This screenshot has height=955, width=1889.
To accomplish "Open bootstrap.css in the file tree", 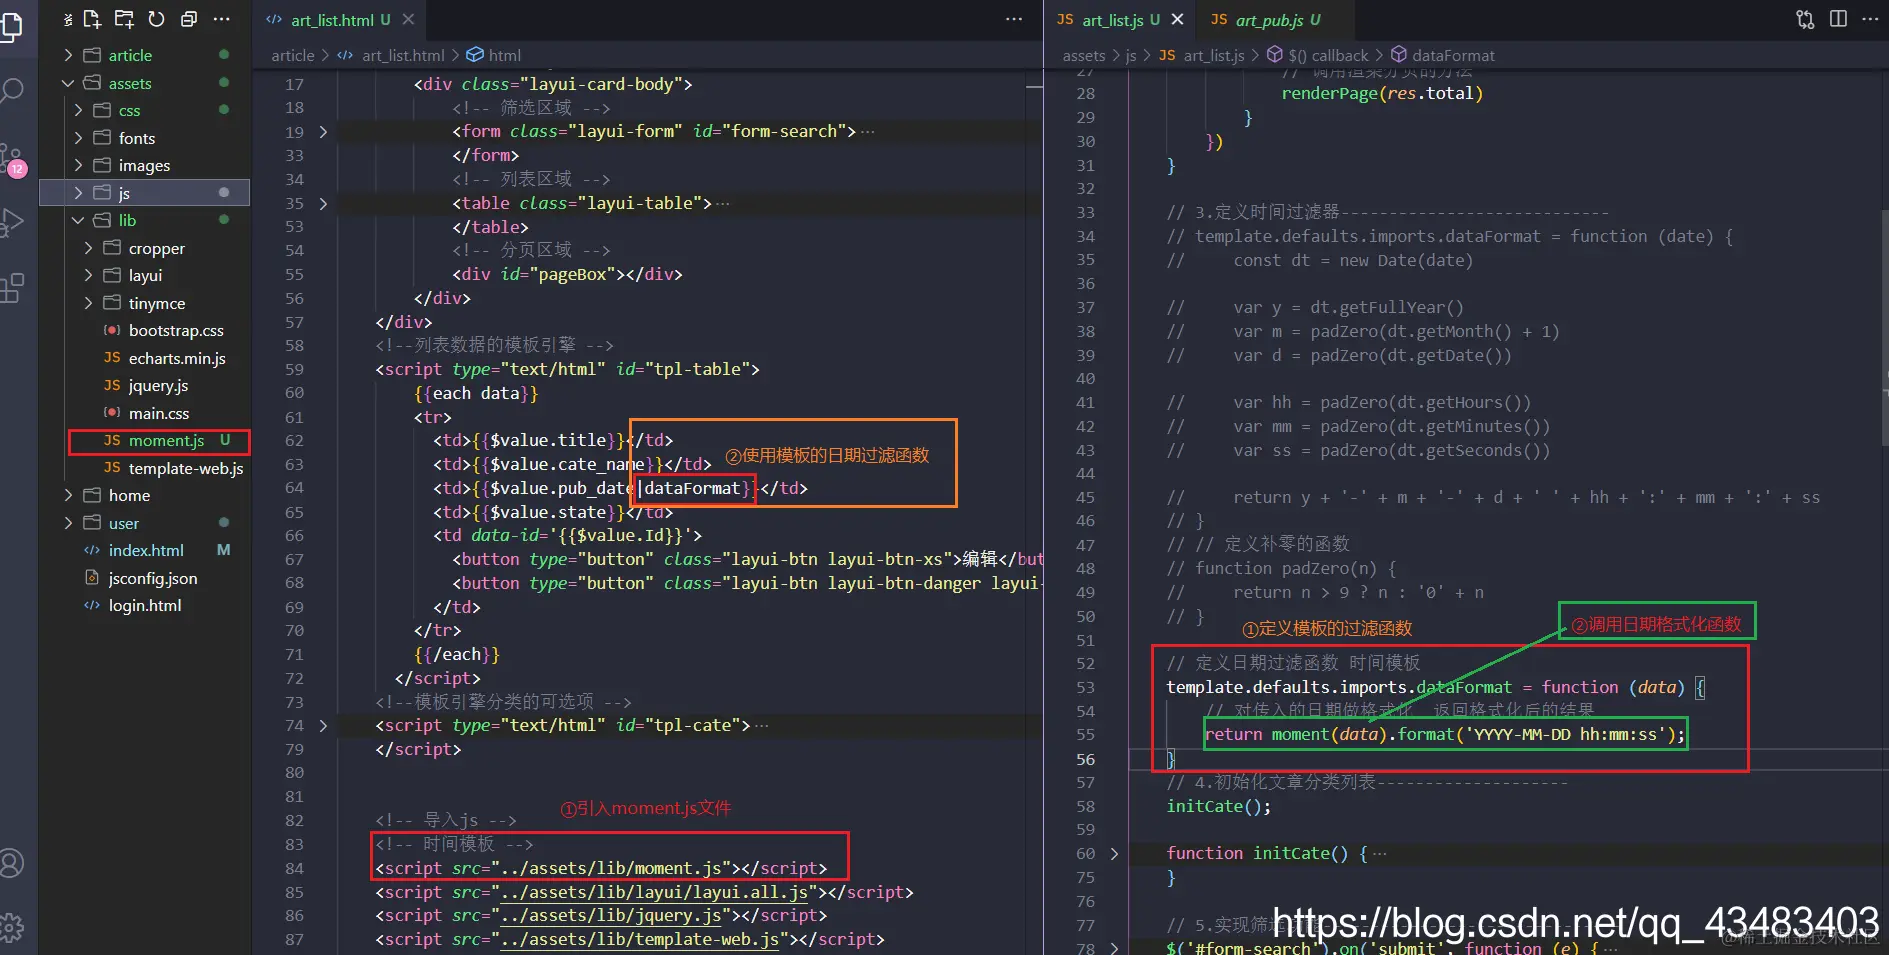I will coord(176,330).
